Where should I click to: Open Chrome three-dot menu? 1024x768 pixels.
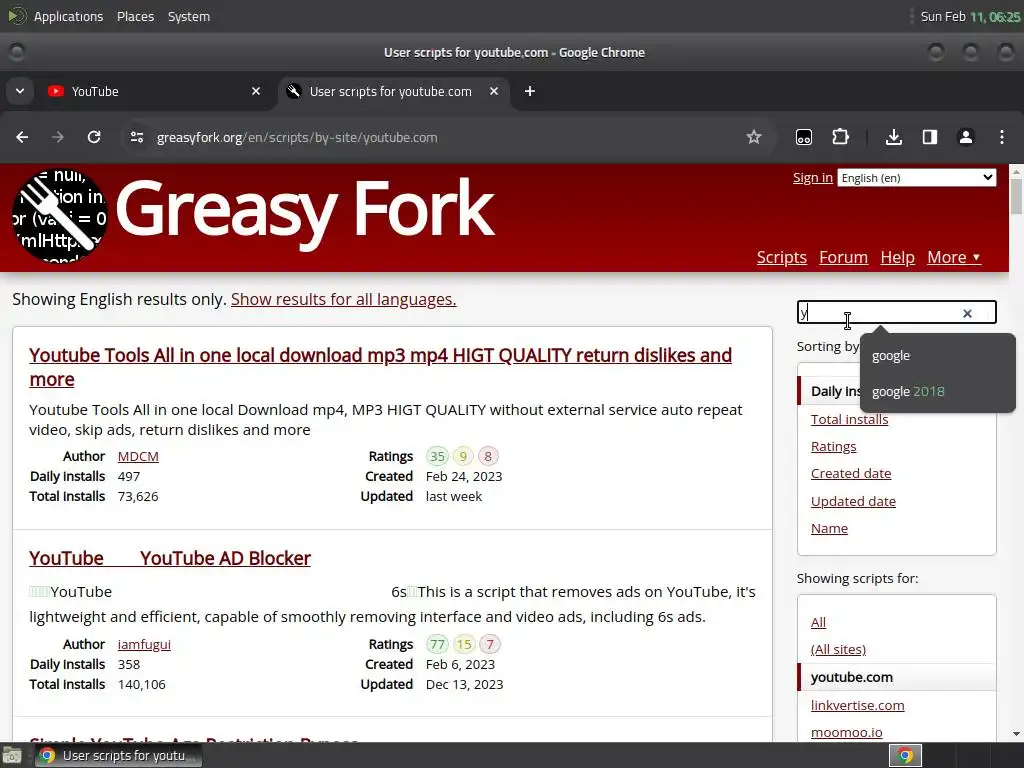coord(1002,137)
